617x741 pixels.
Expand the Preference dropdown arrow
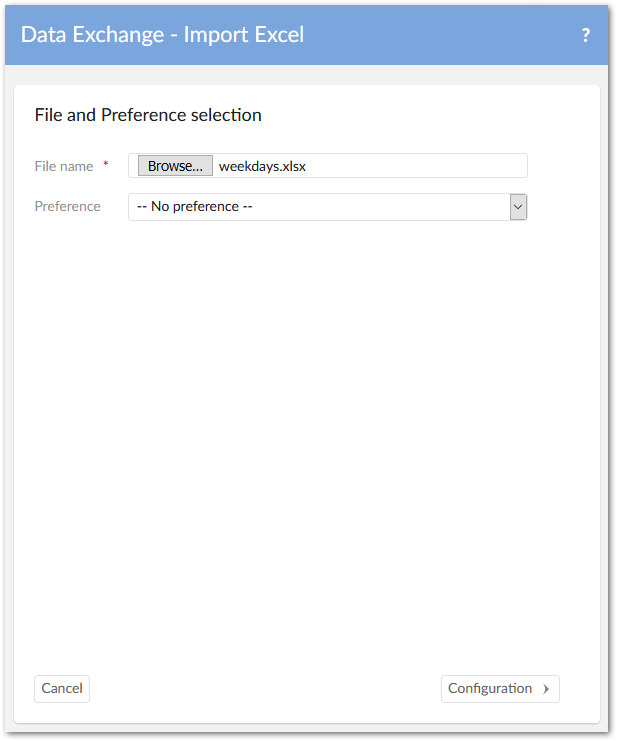(518, 207)
